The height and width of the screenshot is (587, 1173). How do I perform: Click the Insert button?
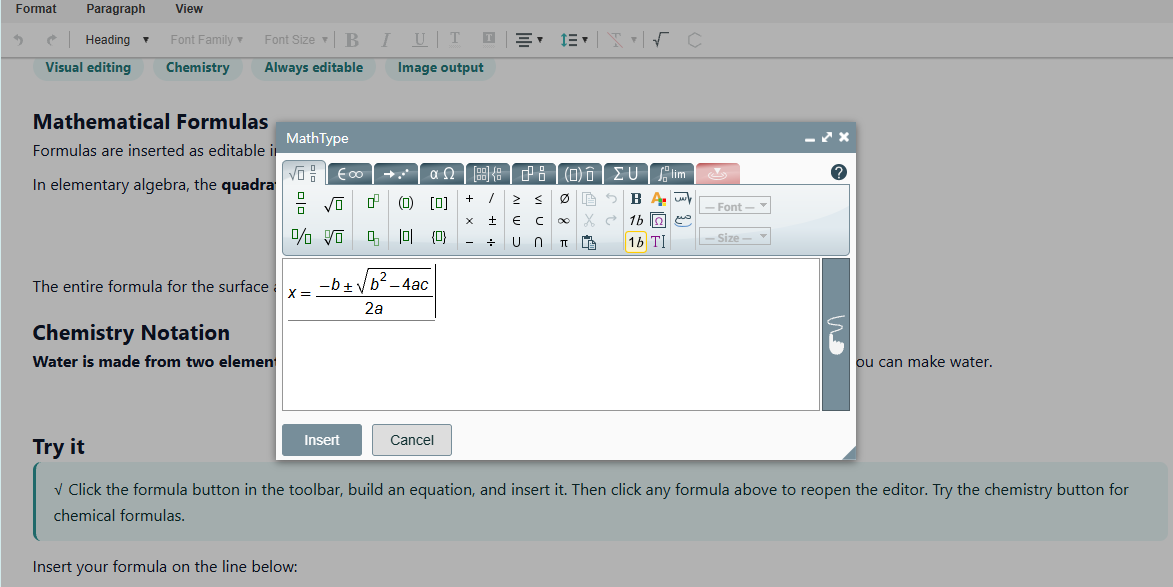[322, 440]
